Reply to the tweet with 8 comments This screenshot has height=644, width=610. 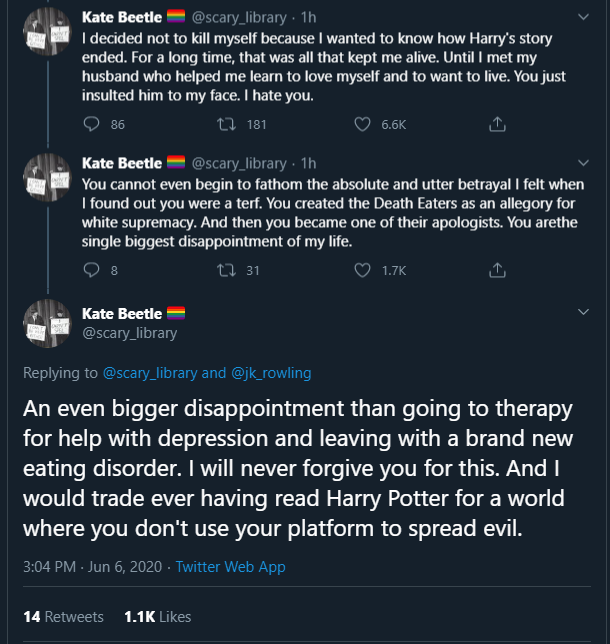[91, 270]
